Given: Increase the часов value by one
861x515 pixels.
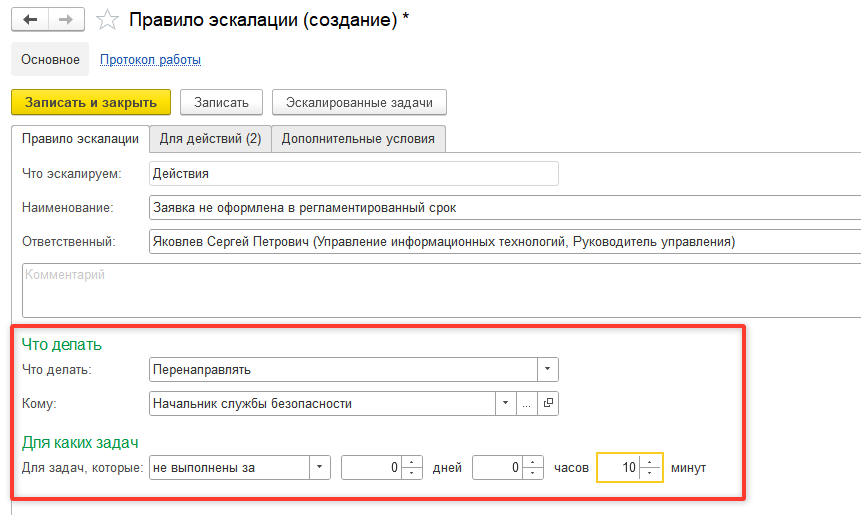Looking at the screenshot, I should pyautogui.click(x=533, y=462).
